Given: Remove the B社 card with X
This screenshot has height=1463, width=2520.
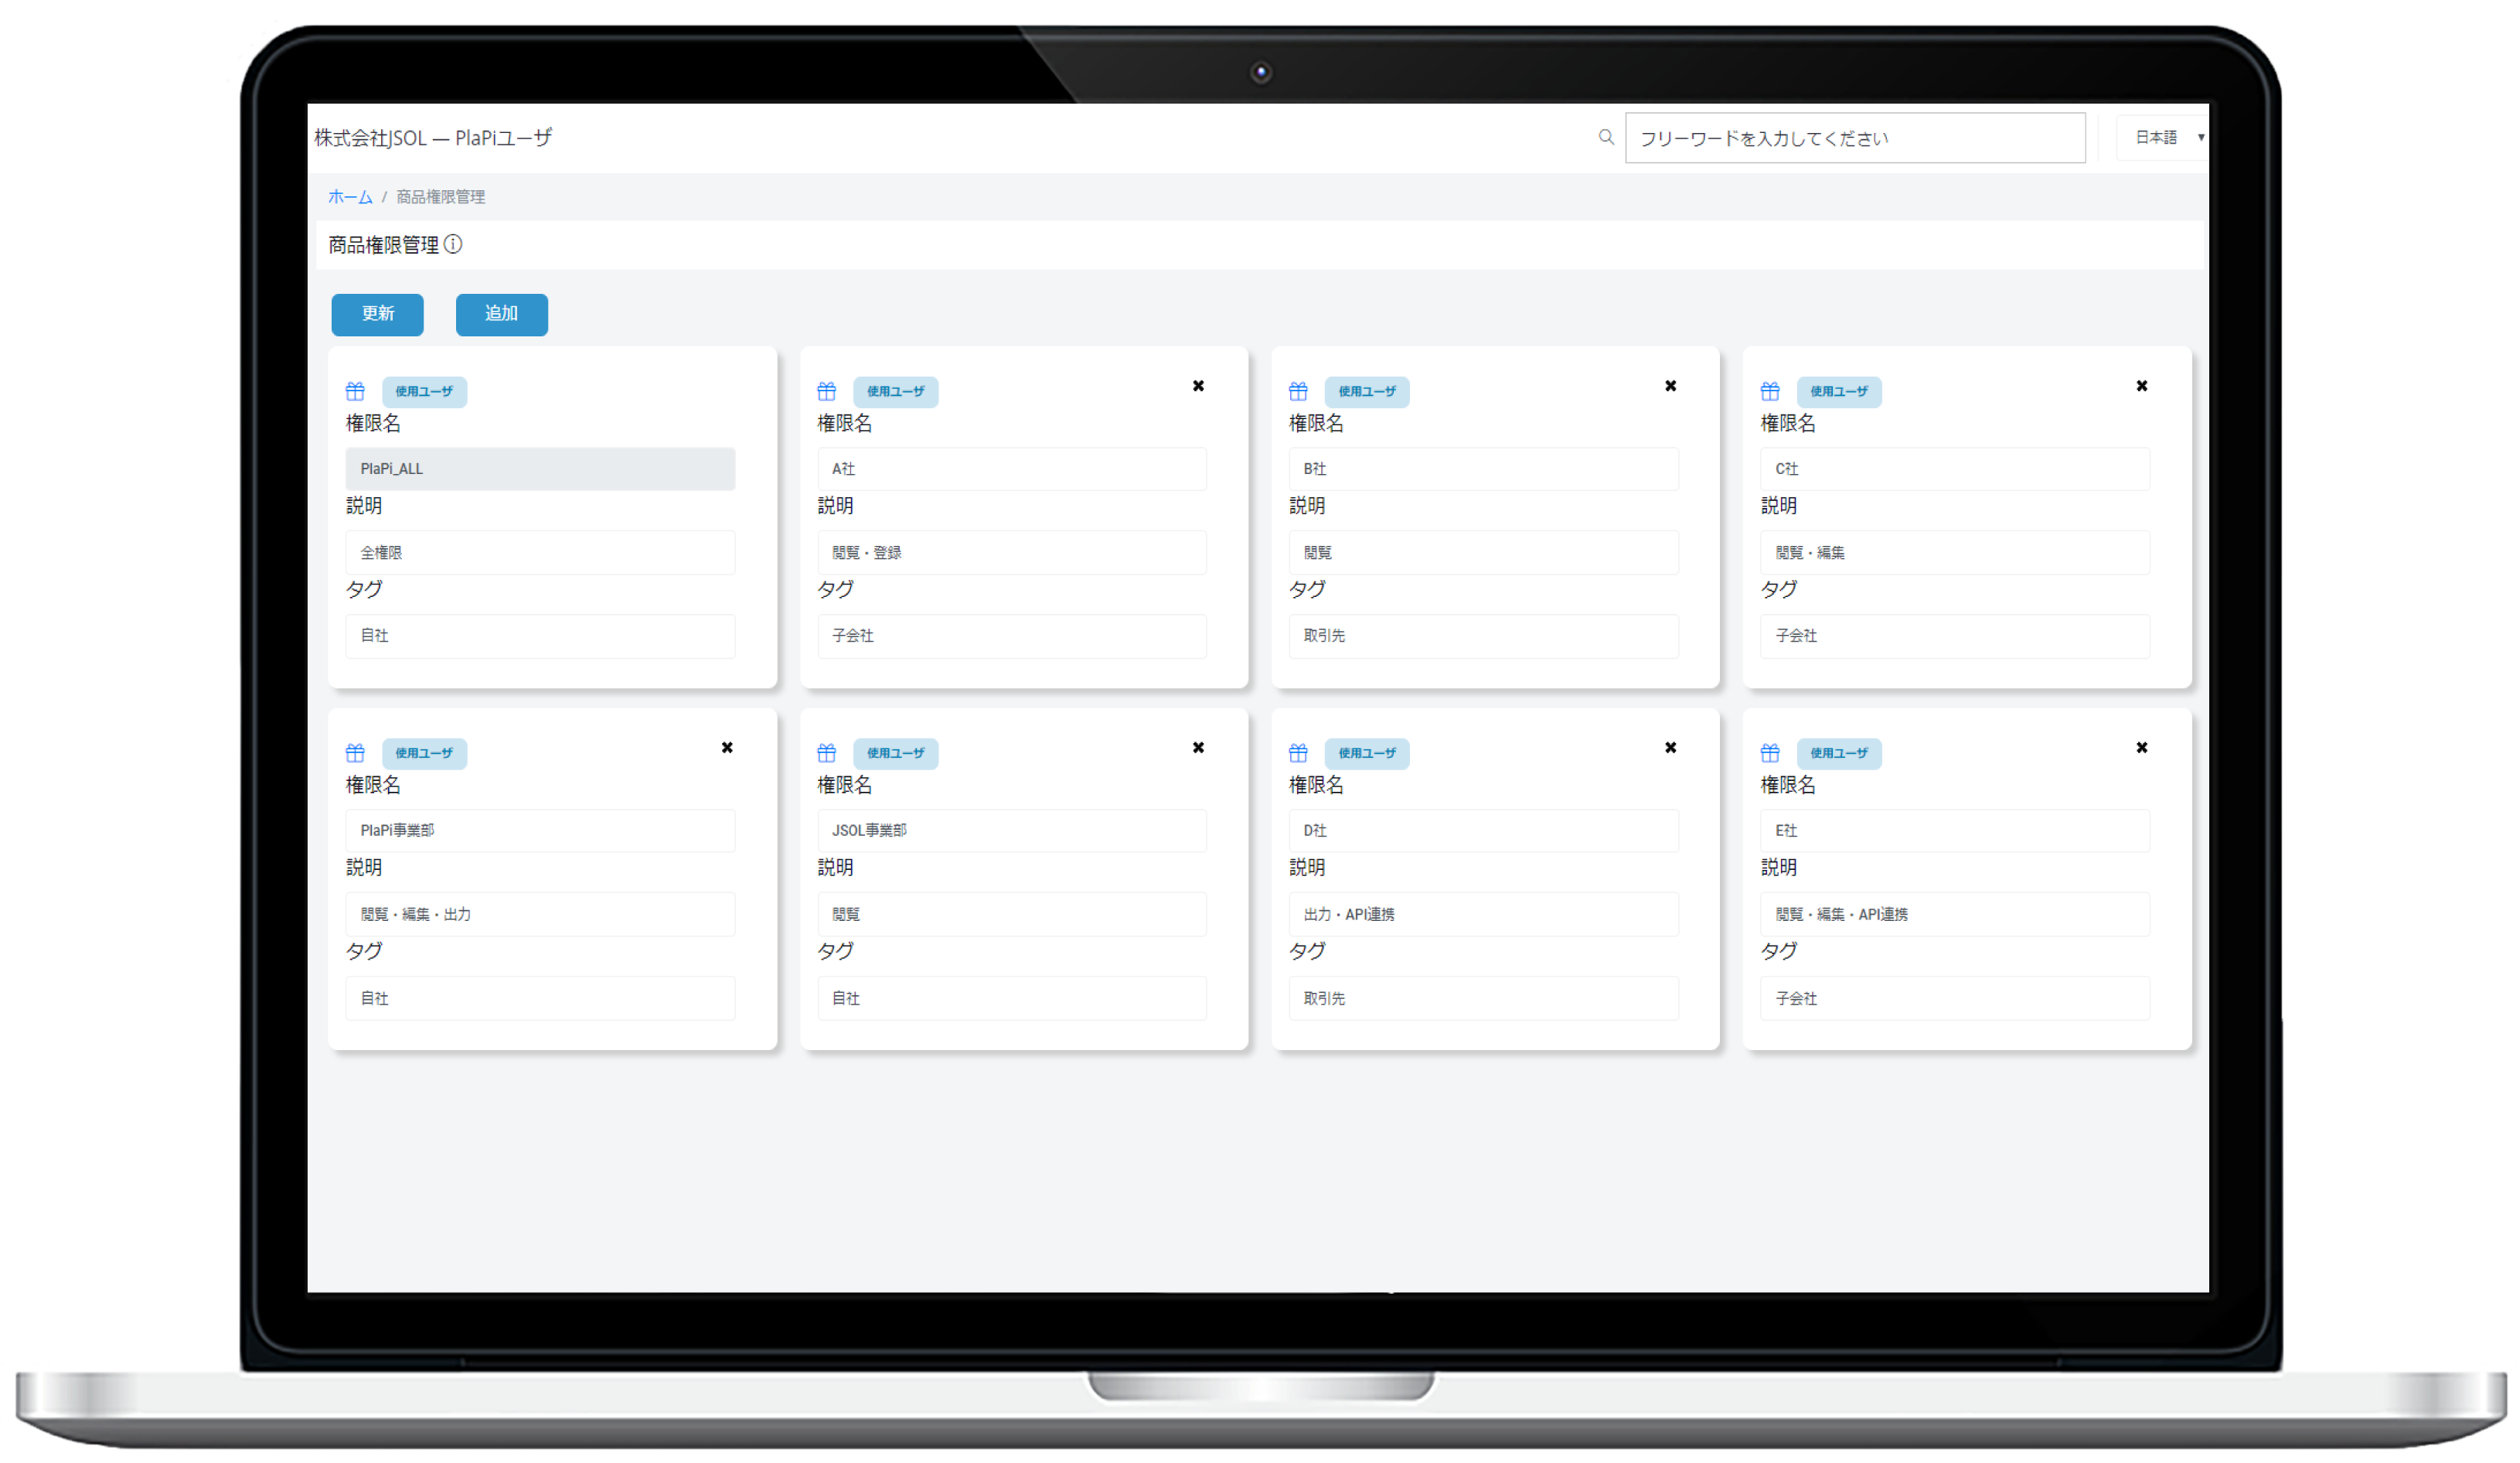Looking at the screenshot, I should coord(1670,386).
